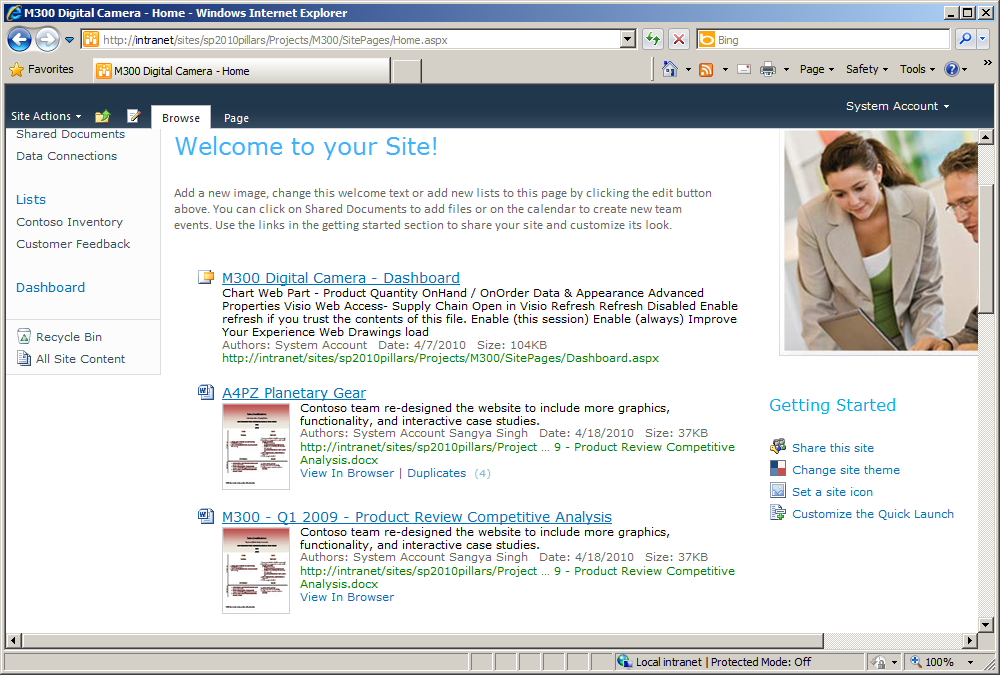Click the Print printer icon

[x=768, y=69]
